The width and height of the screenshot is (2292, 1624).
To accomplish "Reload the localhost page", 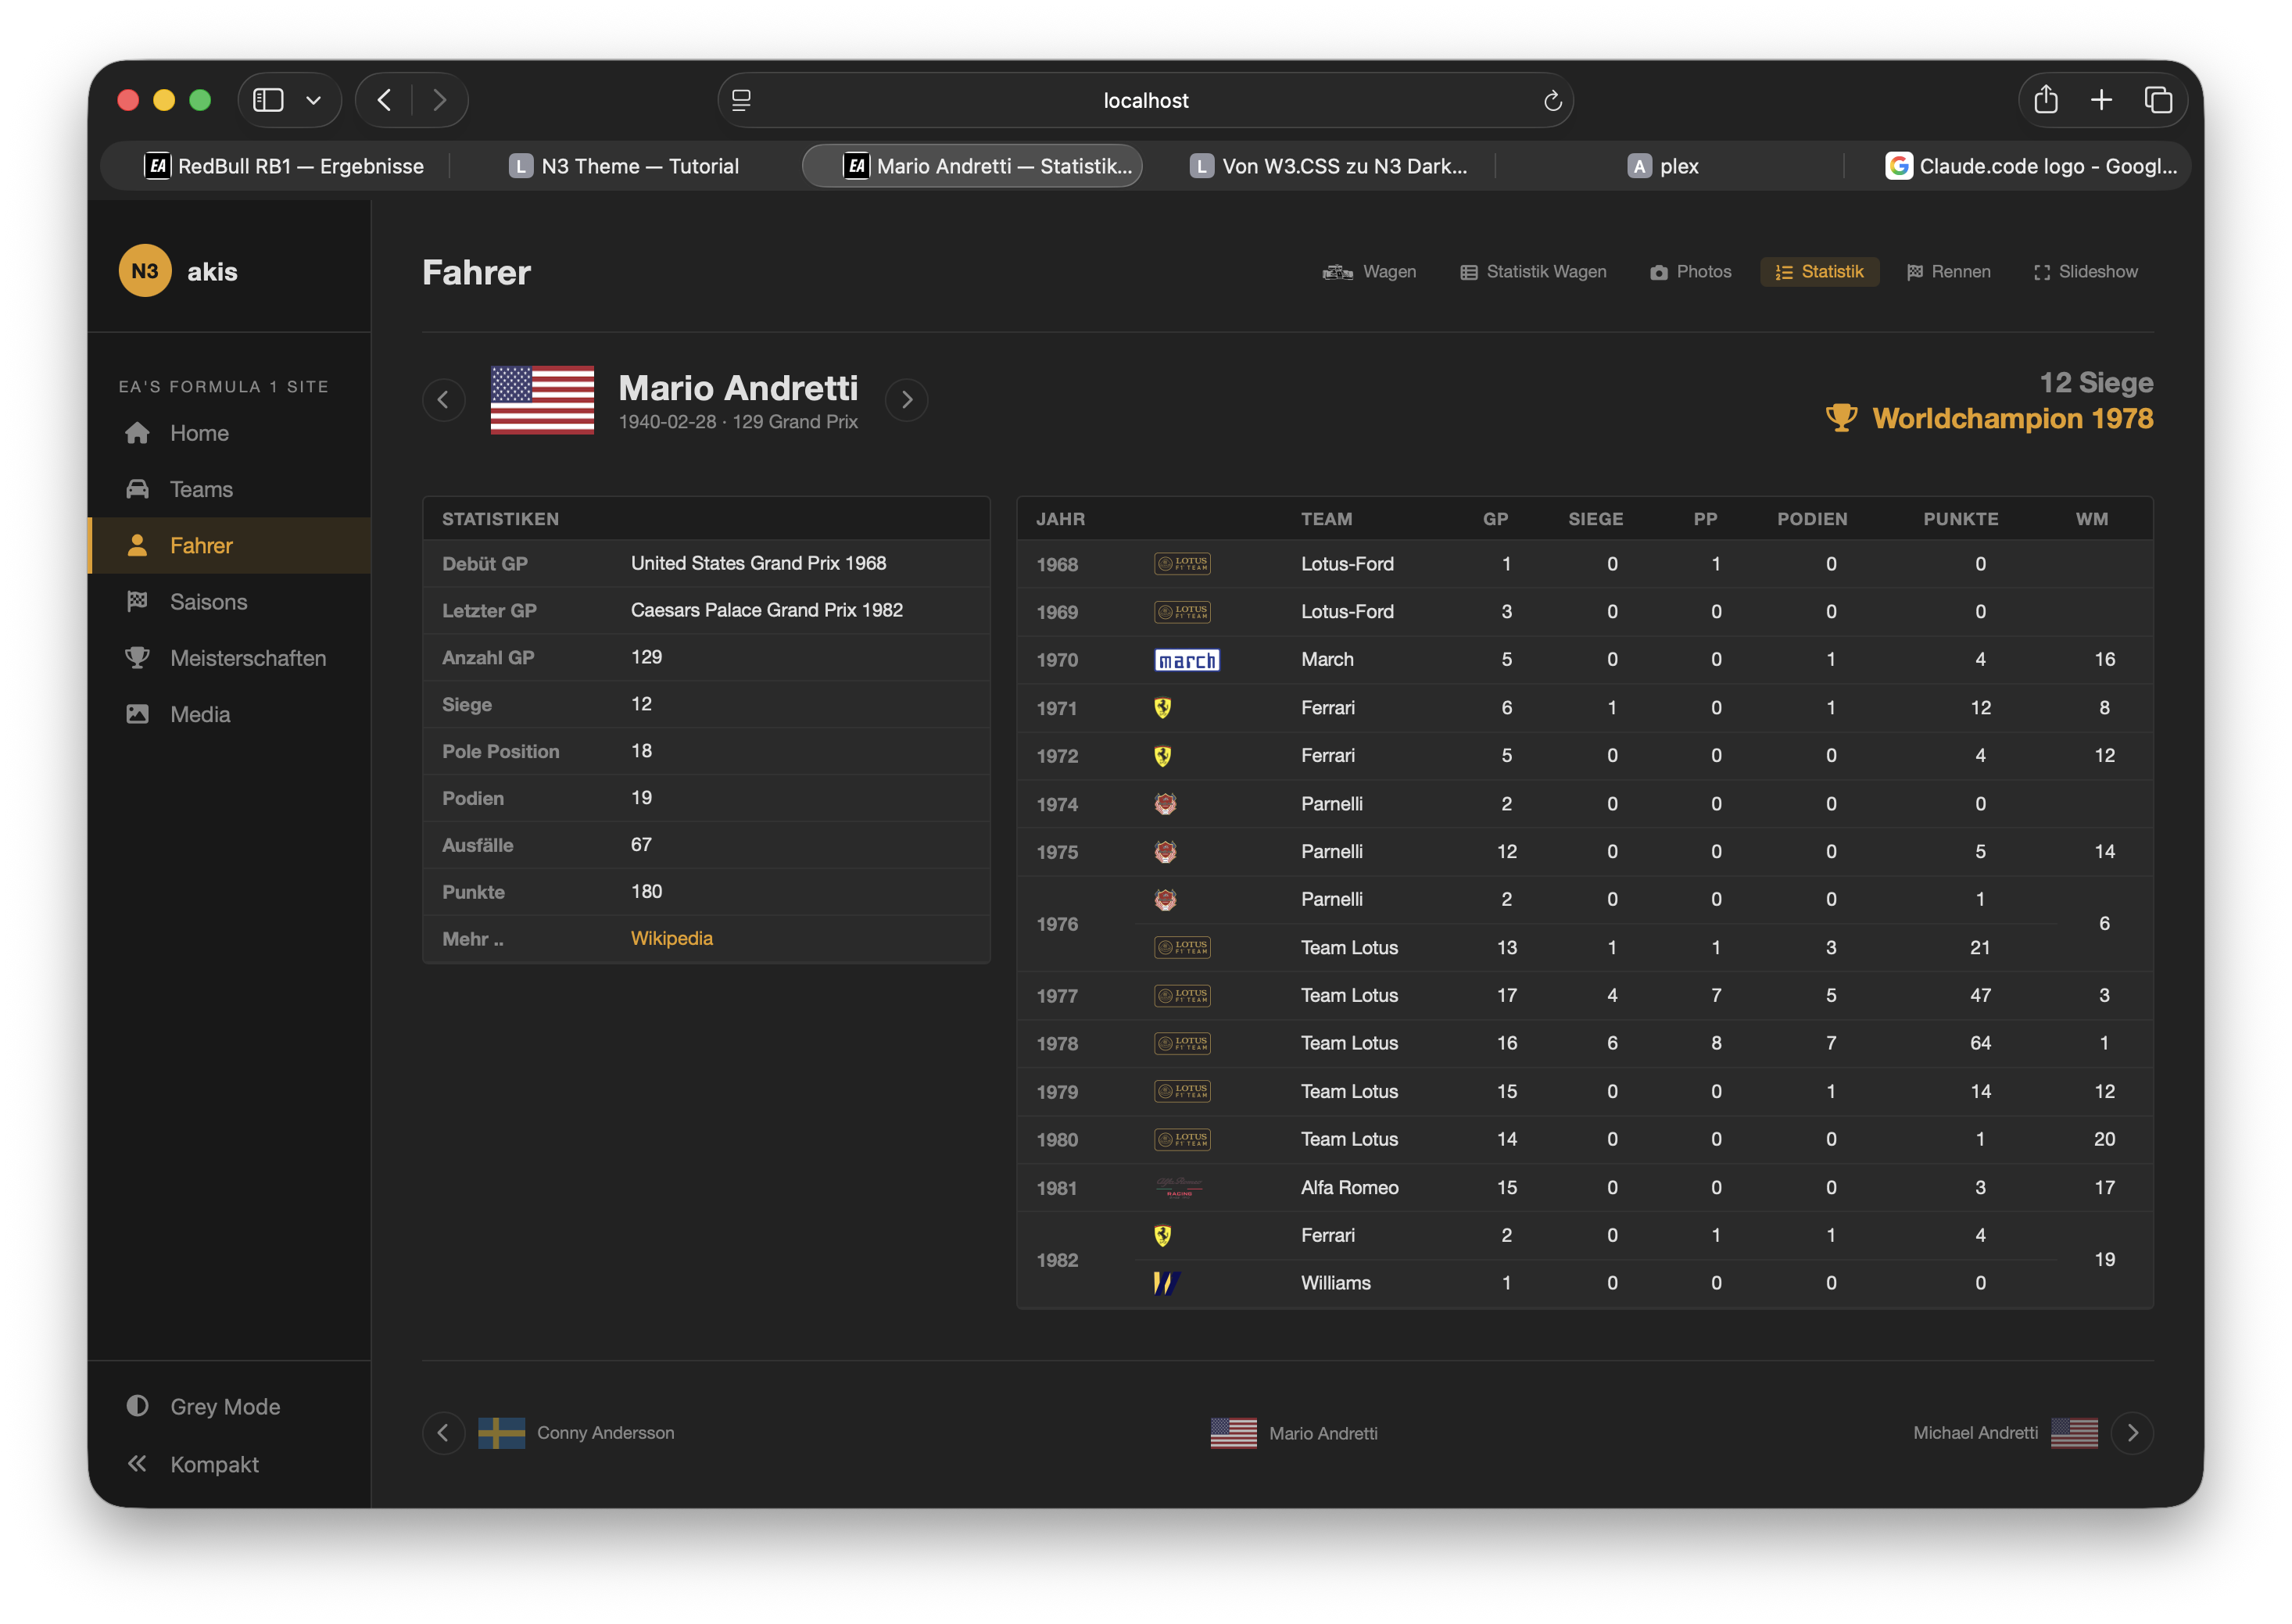I will pos(1552,100).
